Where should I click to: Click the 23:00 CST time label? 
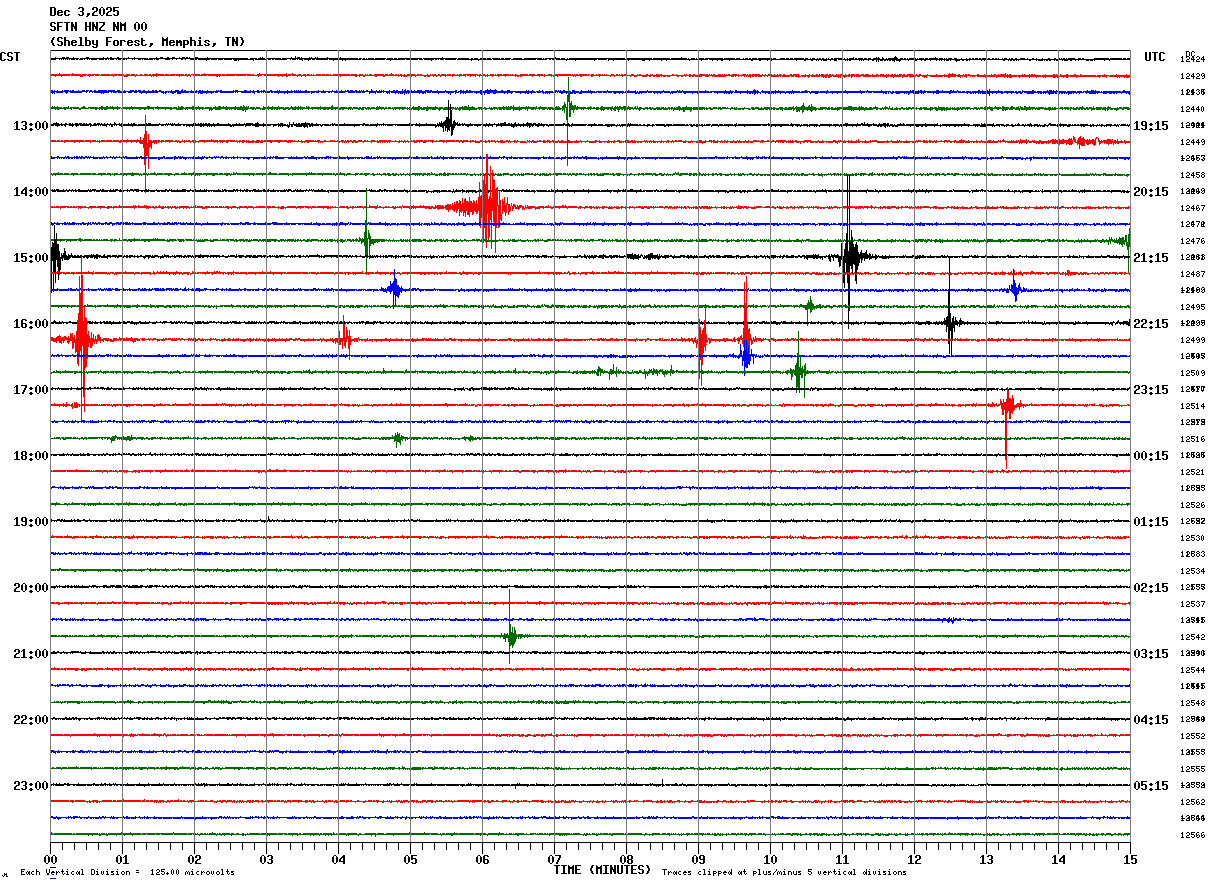30,786
